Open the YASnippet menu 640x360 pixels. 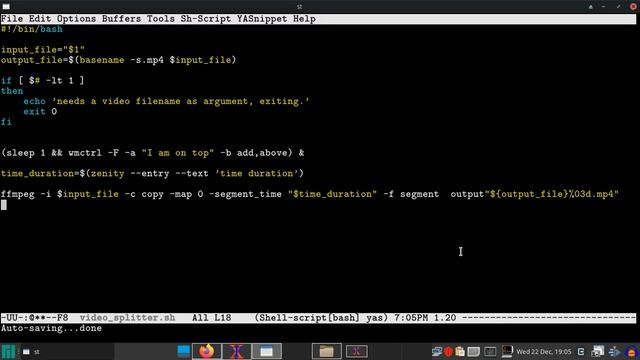[x=262, y=19]
